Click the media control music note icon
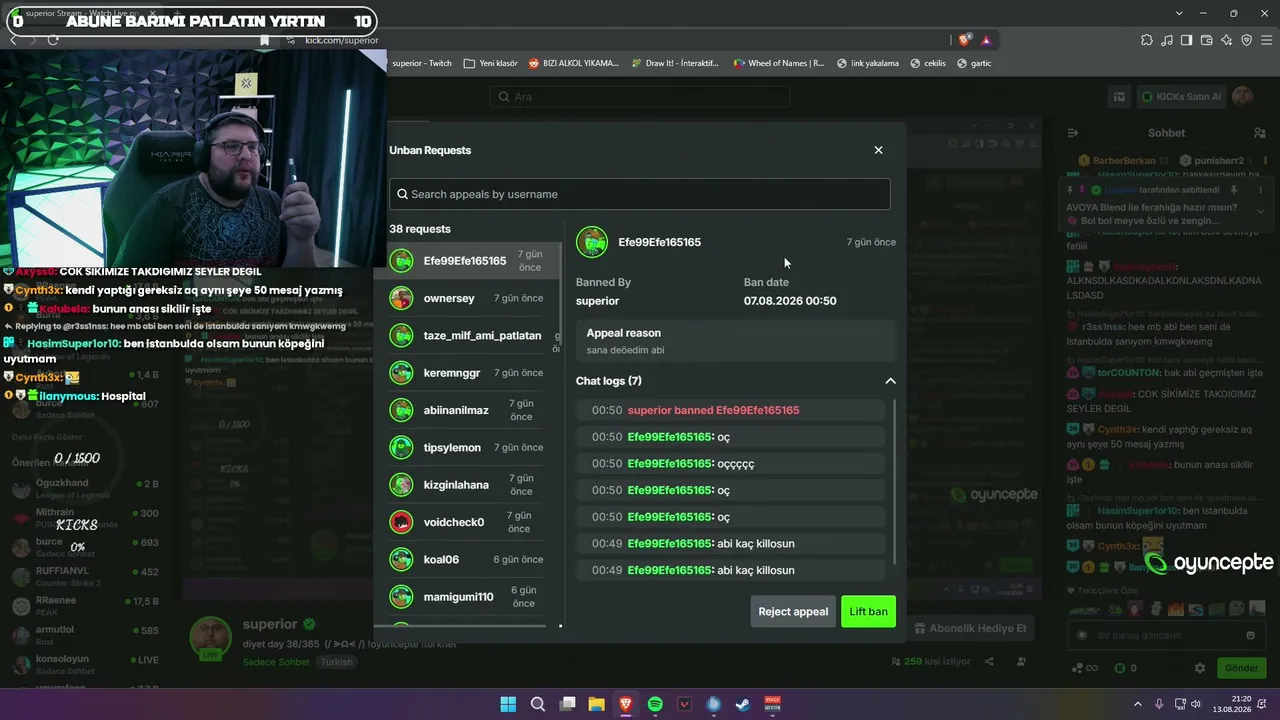 click(x=1167, y=40)
